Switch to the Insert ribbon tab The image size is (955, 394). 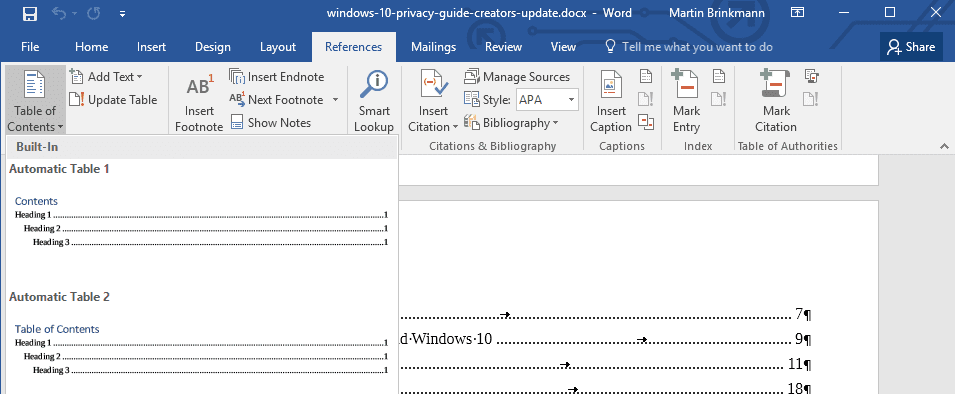tap(151, 47)
